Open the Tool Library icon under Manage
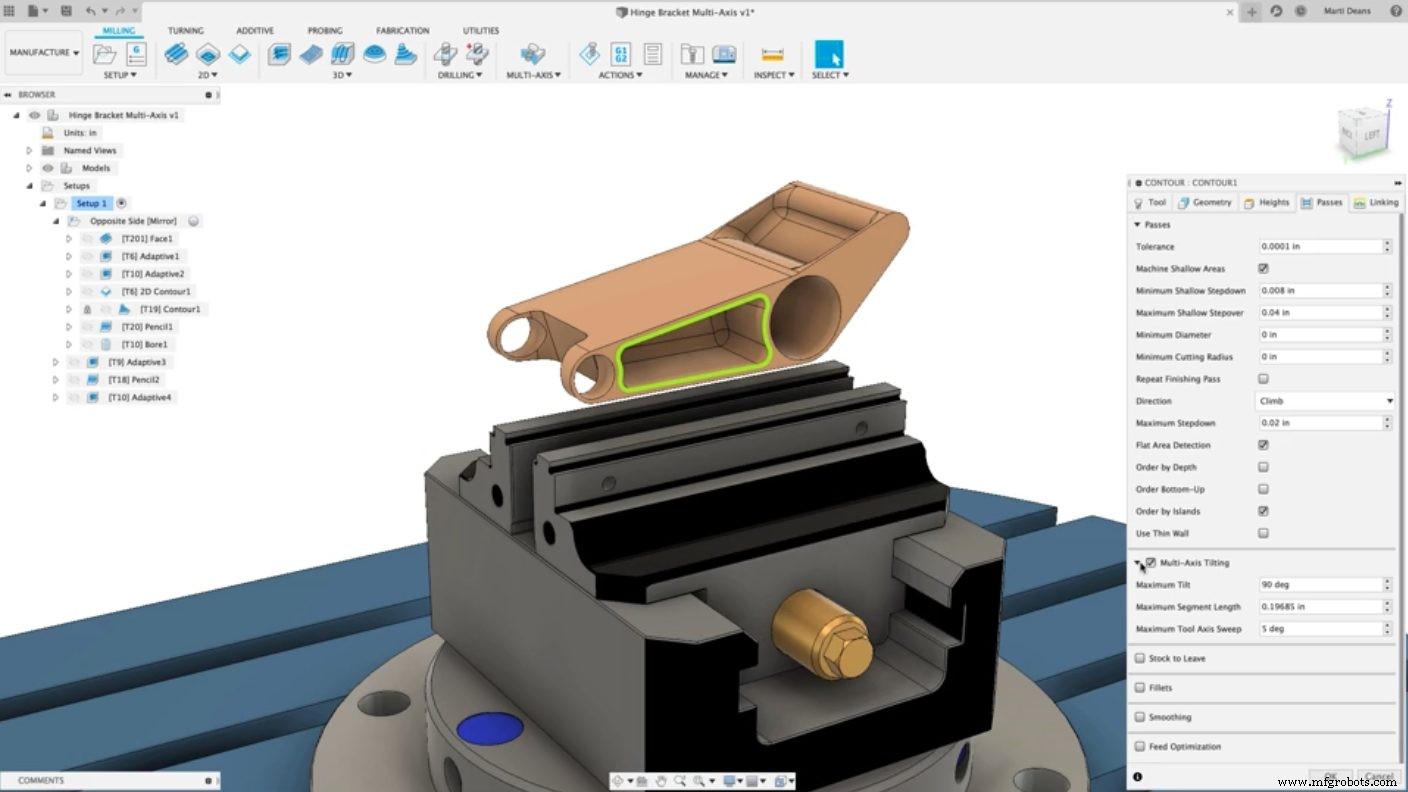Viewport: 1408px width, 792px height. click(x=690, y=55)
